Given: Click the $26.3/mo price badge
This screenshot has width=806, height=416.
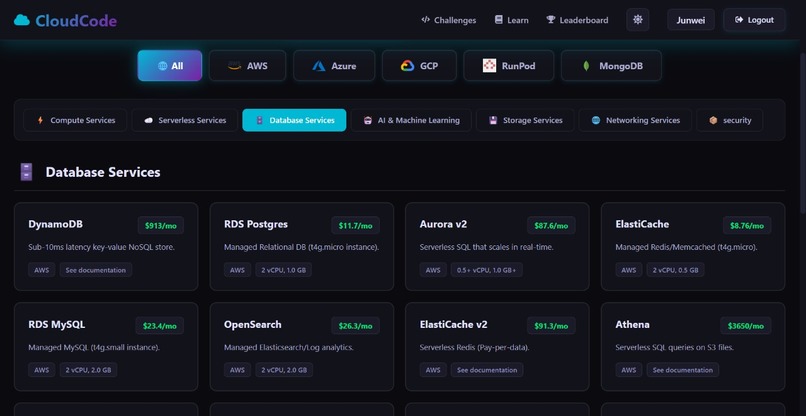Looking at the screenshot, I should click(x=356, y=325).
